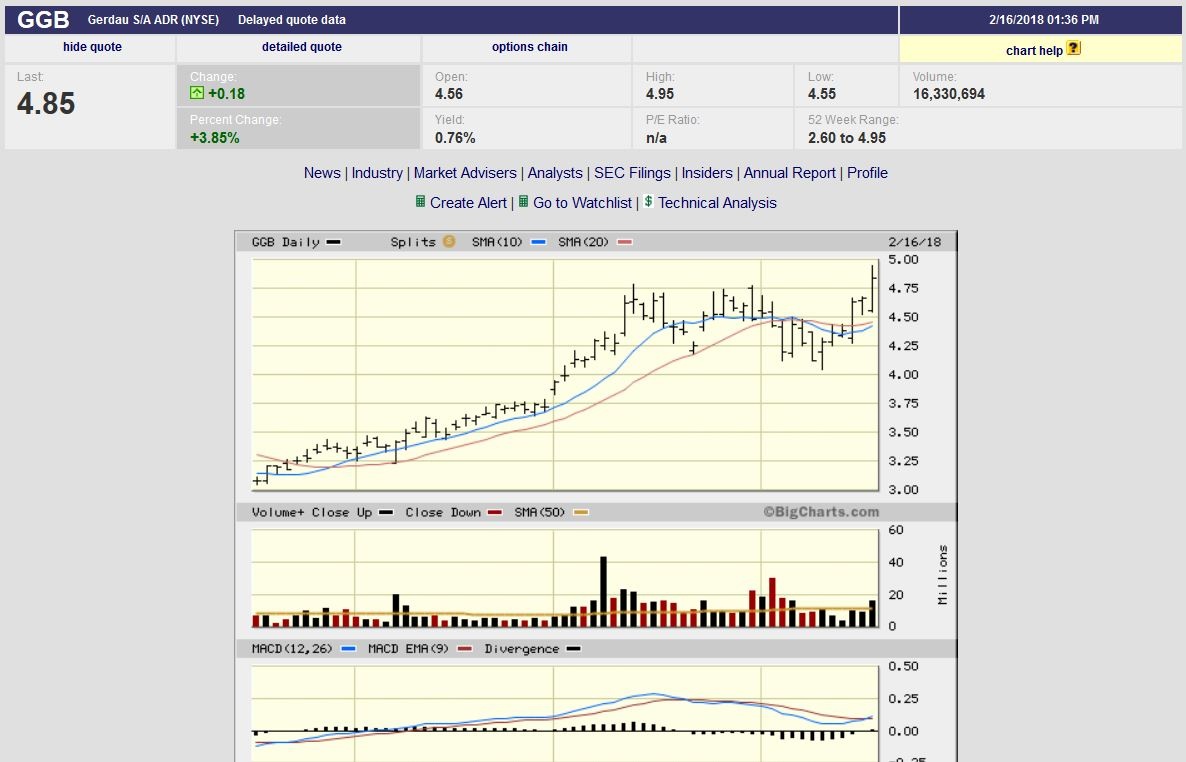Click the Go to Watchlist icon
Screen dimensions: 1186x762
tap(523, 202)
